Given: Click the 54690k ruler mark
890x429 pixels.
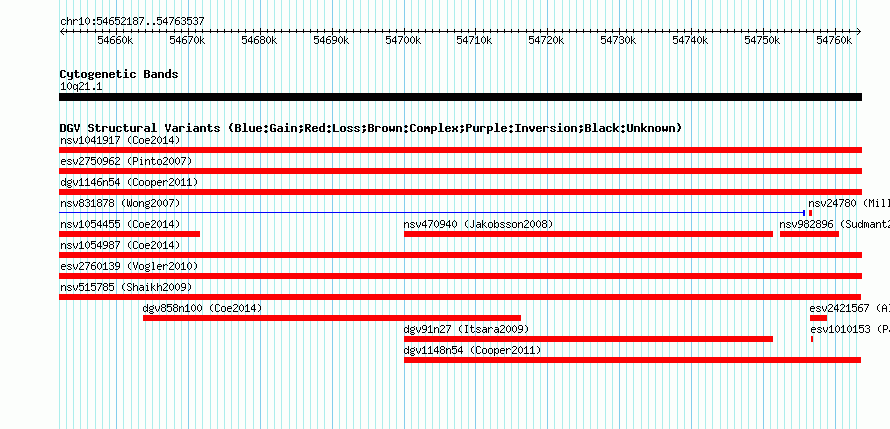Looking at the screenshot, I should coord(331,40).
